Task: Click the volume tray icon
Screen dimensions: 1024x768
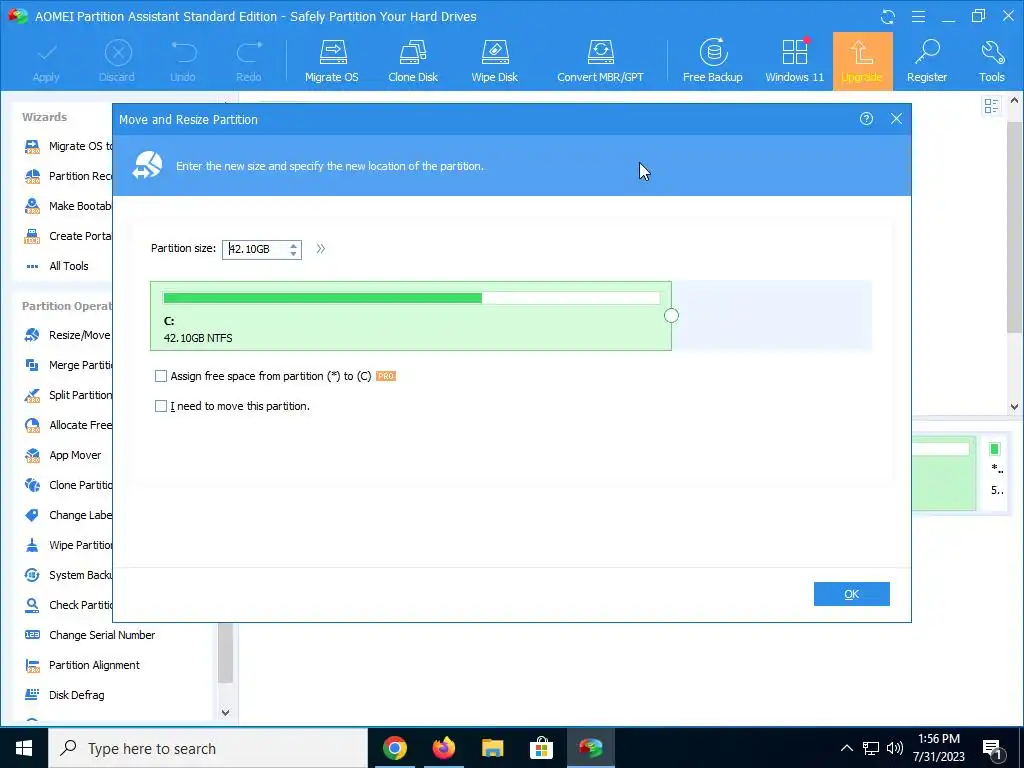Action: pyautogui.click(x=895, y=748)
